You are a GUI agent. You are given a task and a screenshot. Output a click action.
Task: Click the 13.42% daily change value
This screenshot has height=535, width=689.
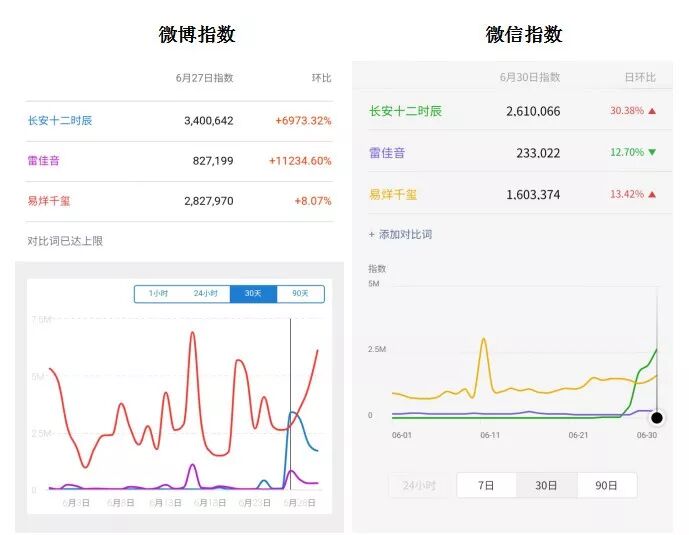pyautogui.click(x=627, y=194)
